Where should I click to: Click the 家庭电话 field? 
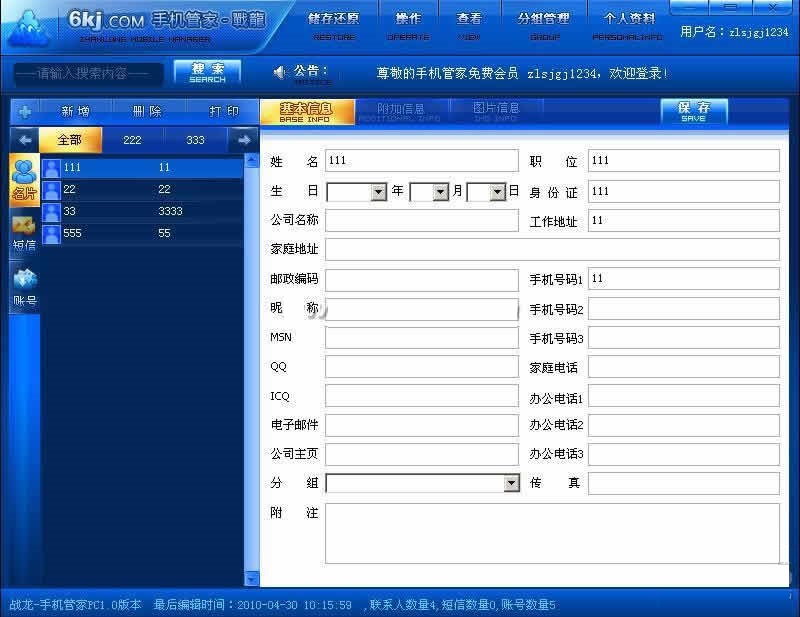tap(684, 367)
